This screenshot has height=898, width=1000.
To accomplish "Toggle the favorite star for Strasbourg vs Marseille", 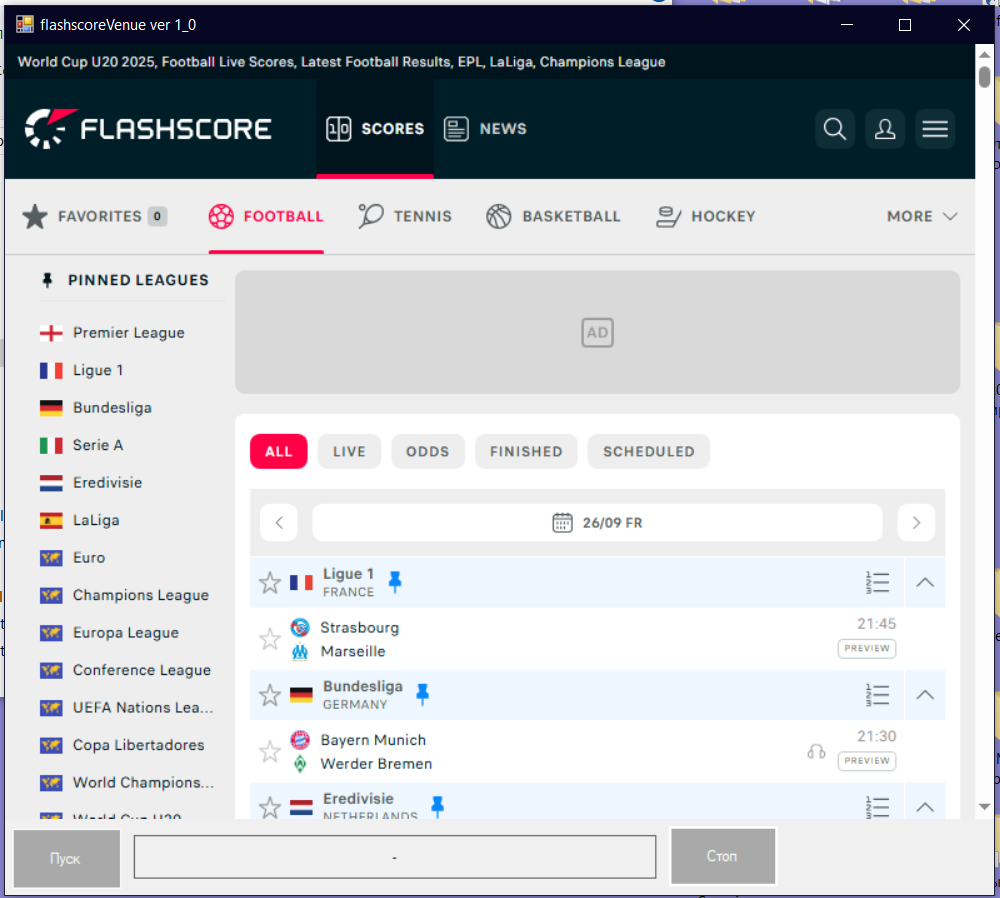I will [x=269, y=639].
